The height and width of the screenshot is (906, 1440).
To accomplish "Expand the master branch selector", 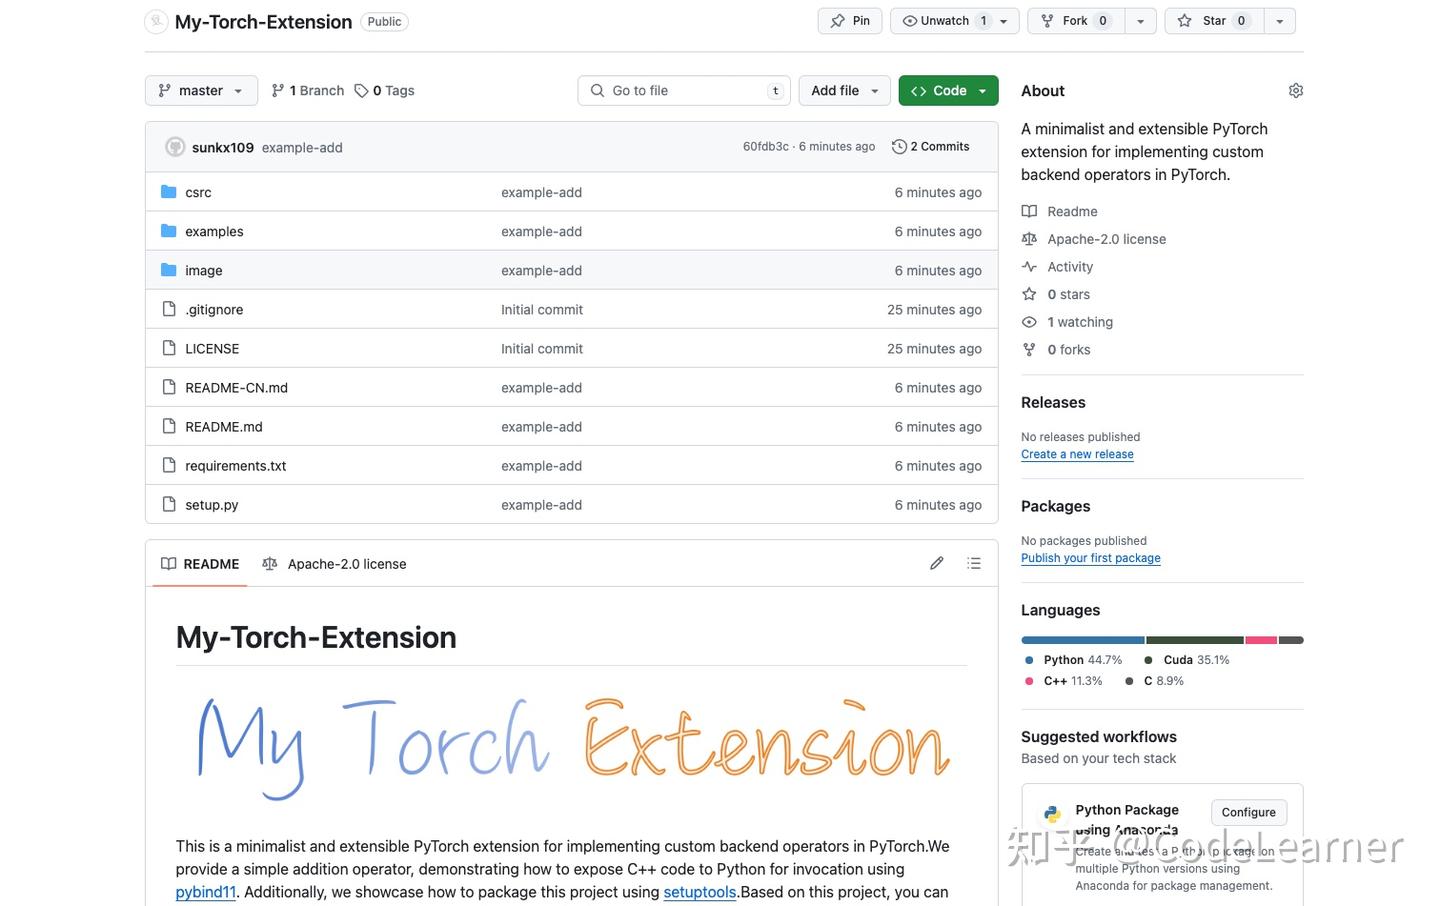I will [200, 90].
